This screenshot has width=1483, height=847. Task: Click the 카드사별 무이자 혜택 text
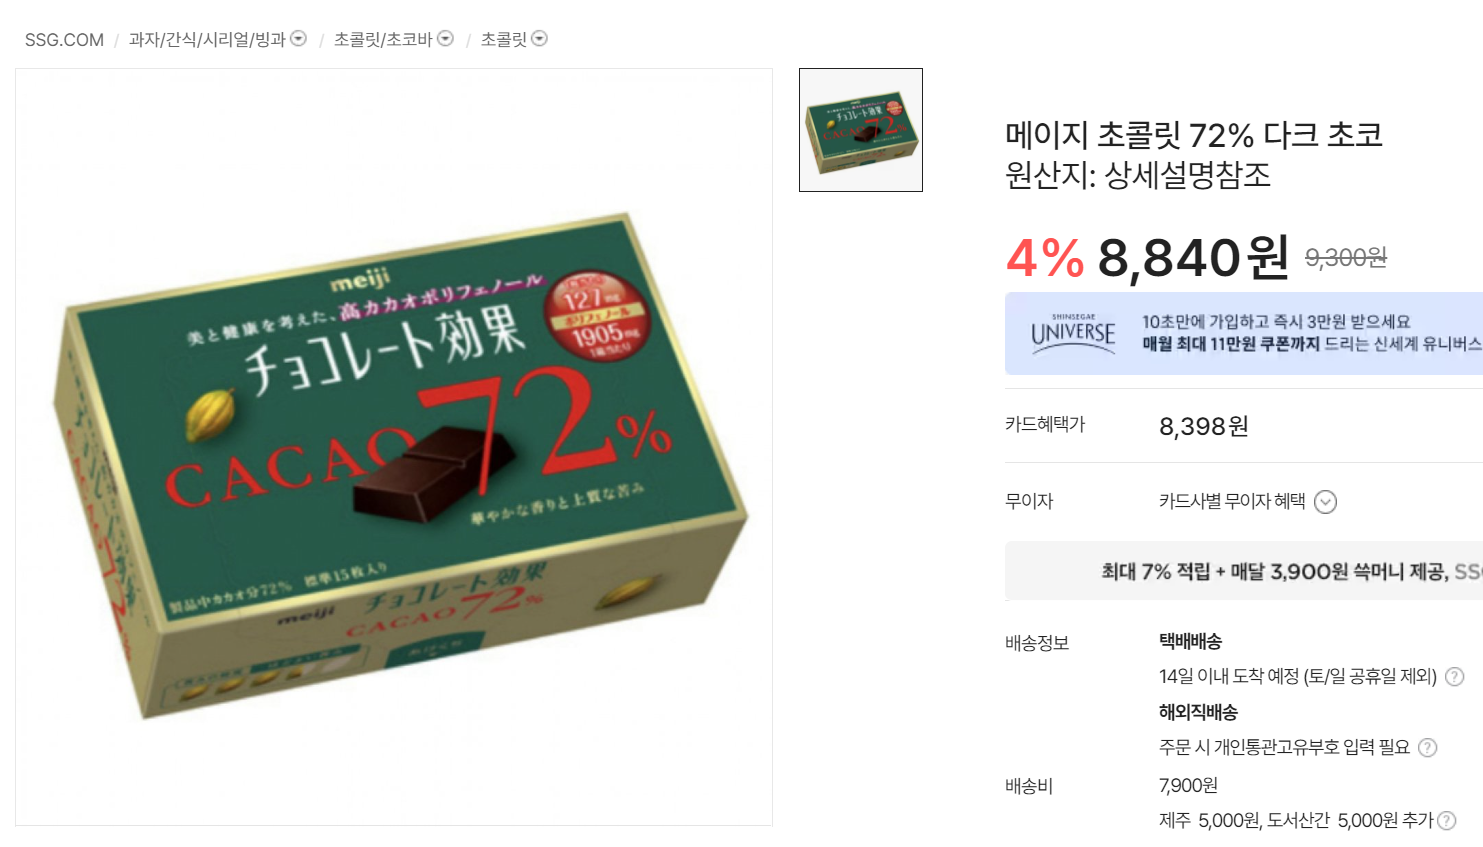coord(1232,501)
